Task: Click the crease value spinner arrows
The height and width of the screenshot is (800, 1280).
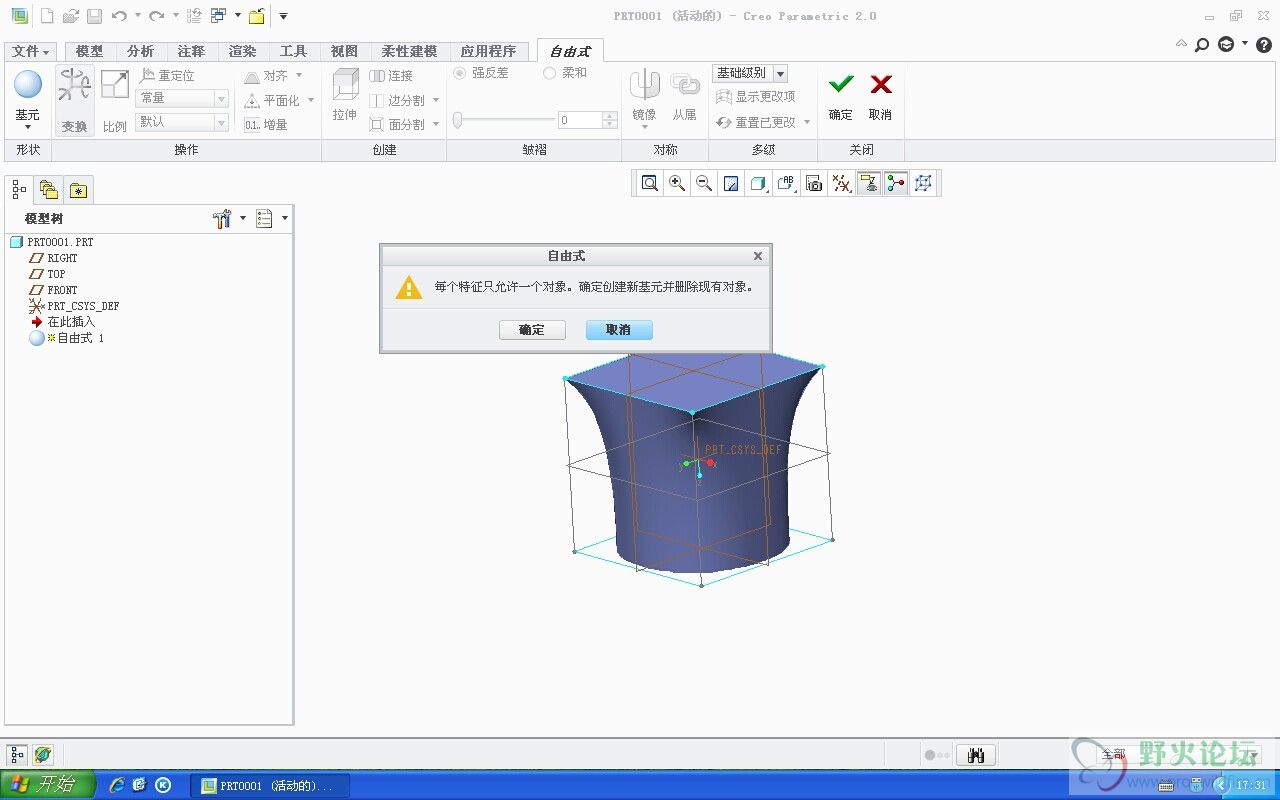Action: (610, 120)
